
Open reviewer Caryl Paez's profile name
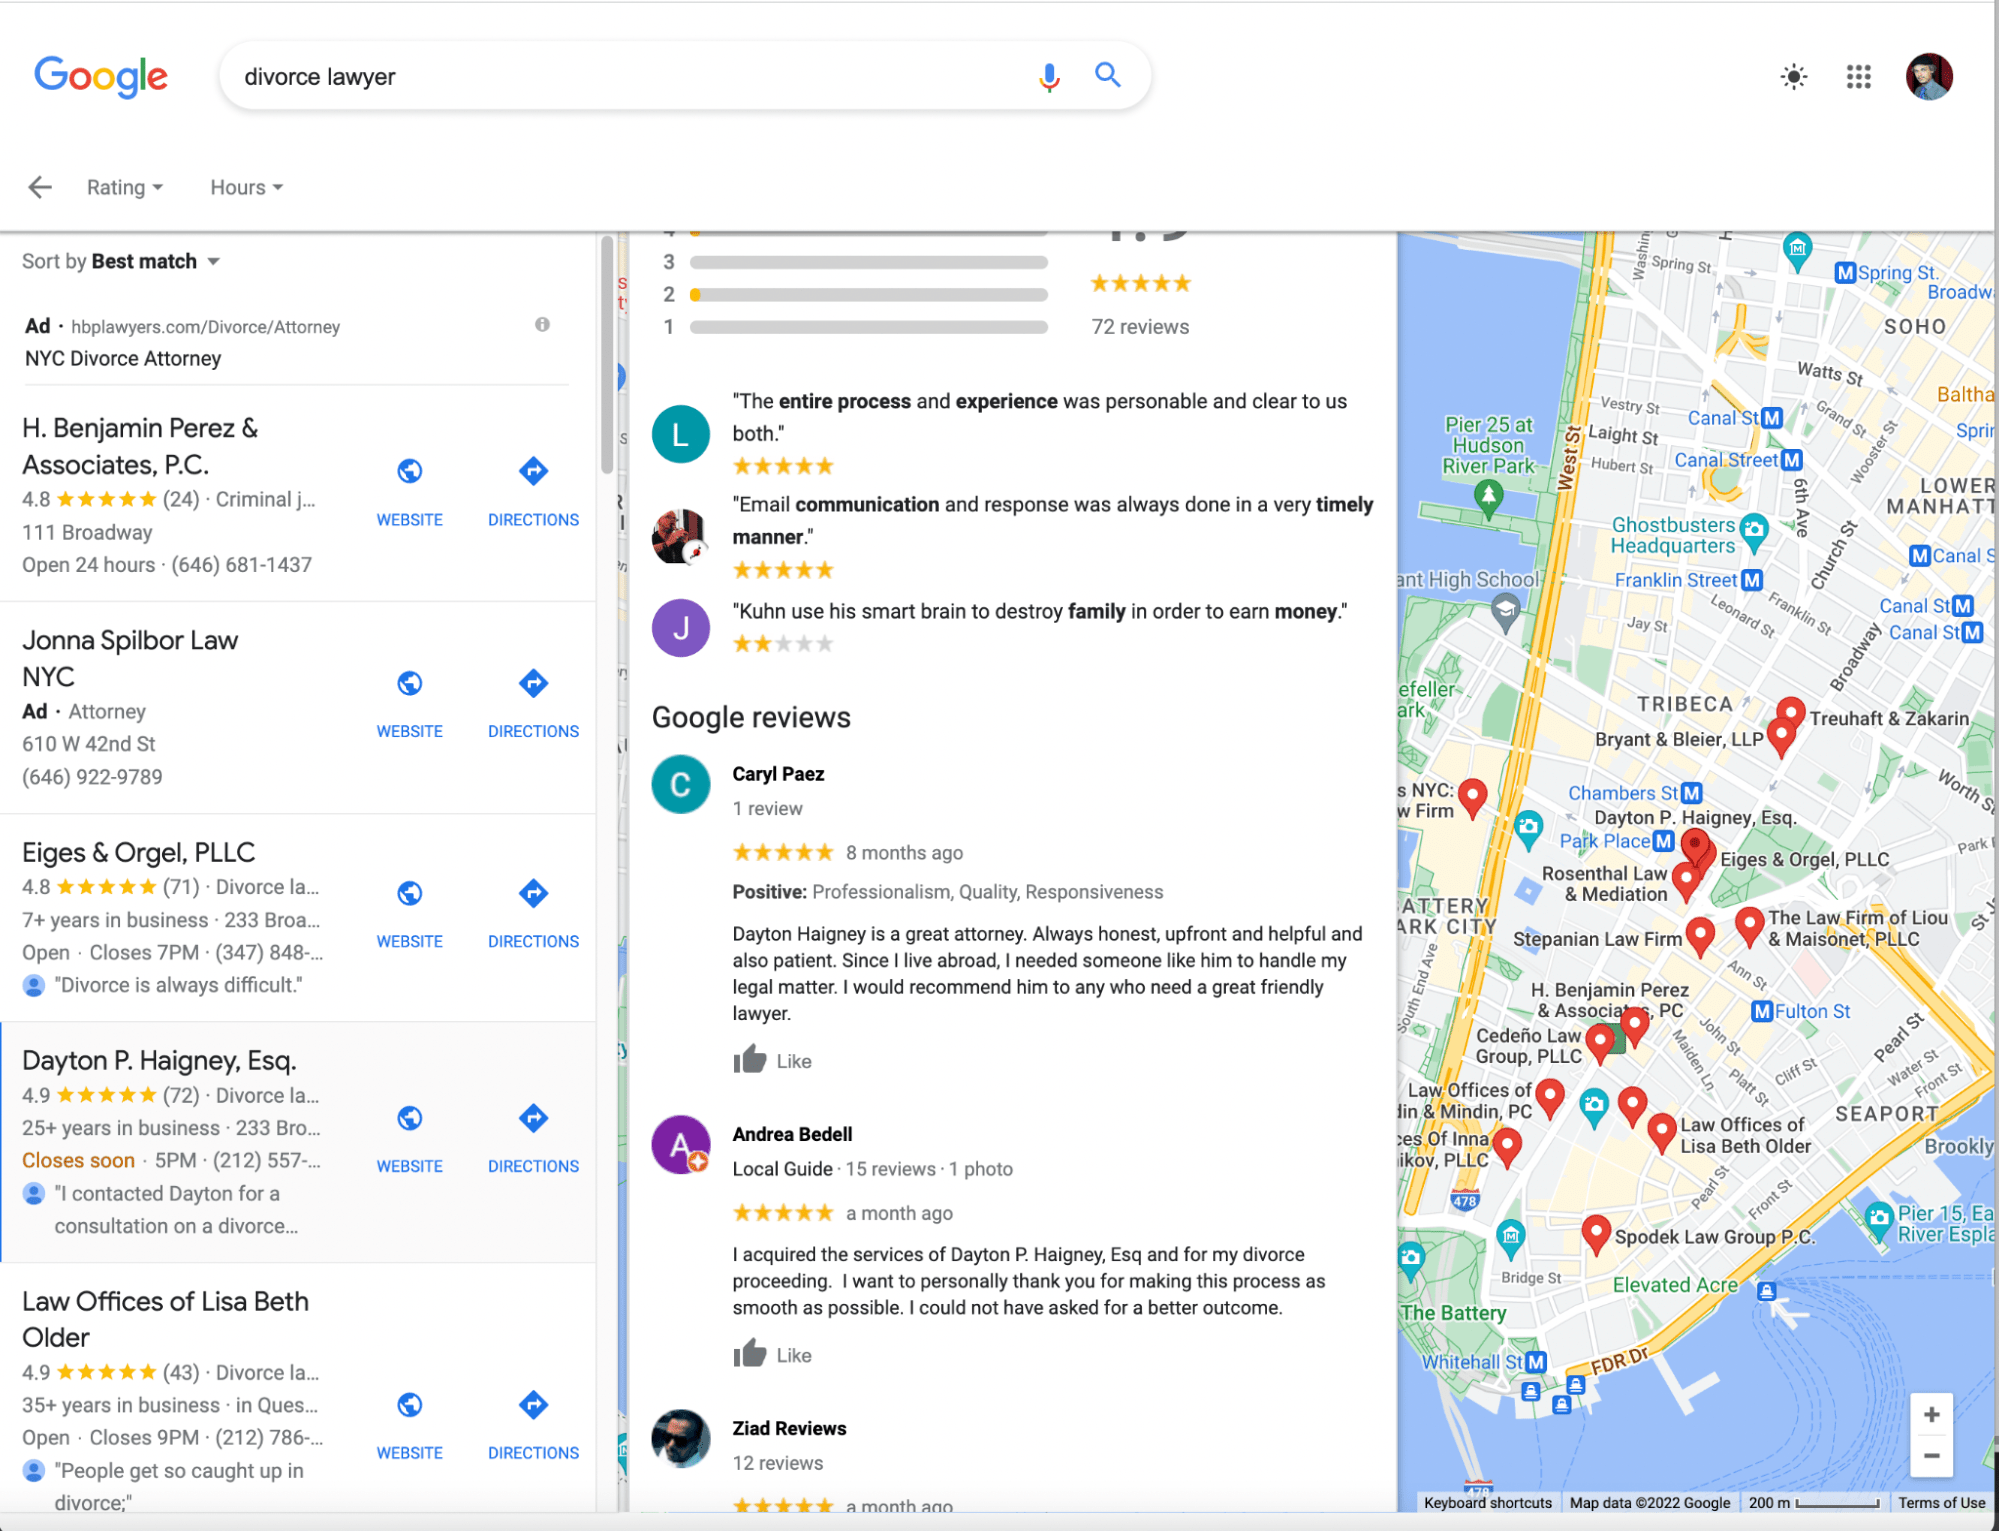(778, 774)
